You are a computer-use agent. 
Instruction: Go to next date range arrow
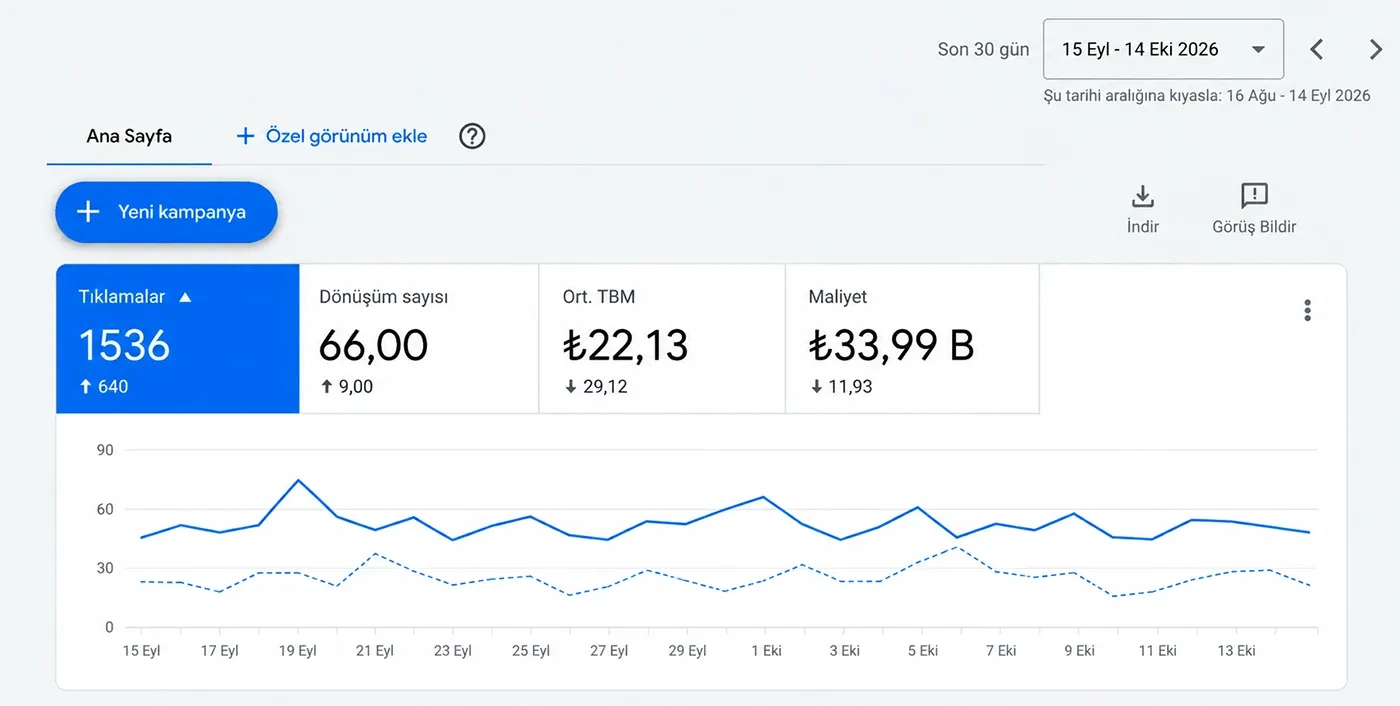(1375, 49)
